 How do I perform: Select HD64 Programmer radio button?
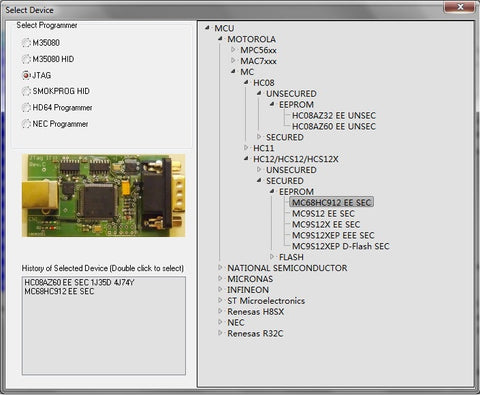click(26, 107)
